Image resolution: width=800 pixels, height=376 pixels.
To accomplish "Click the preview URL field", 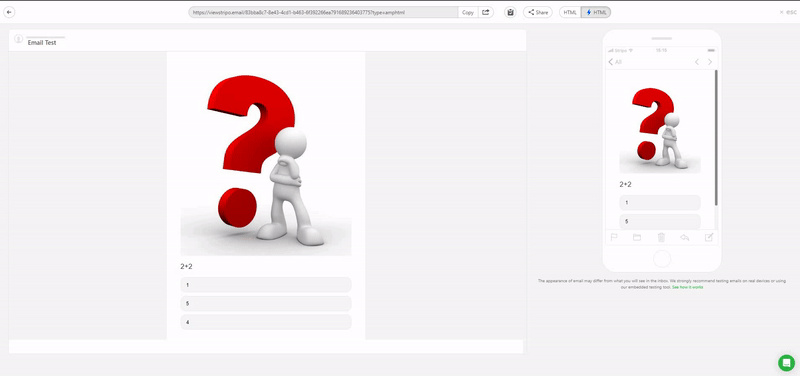I will [323, 12].
